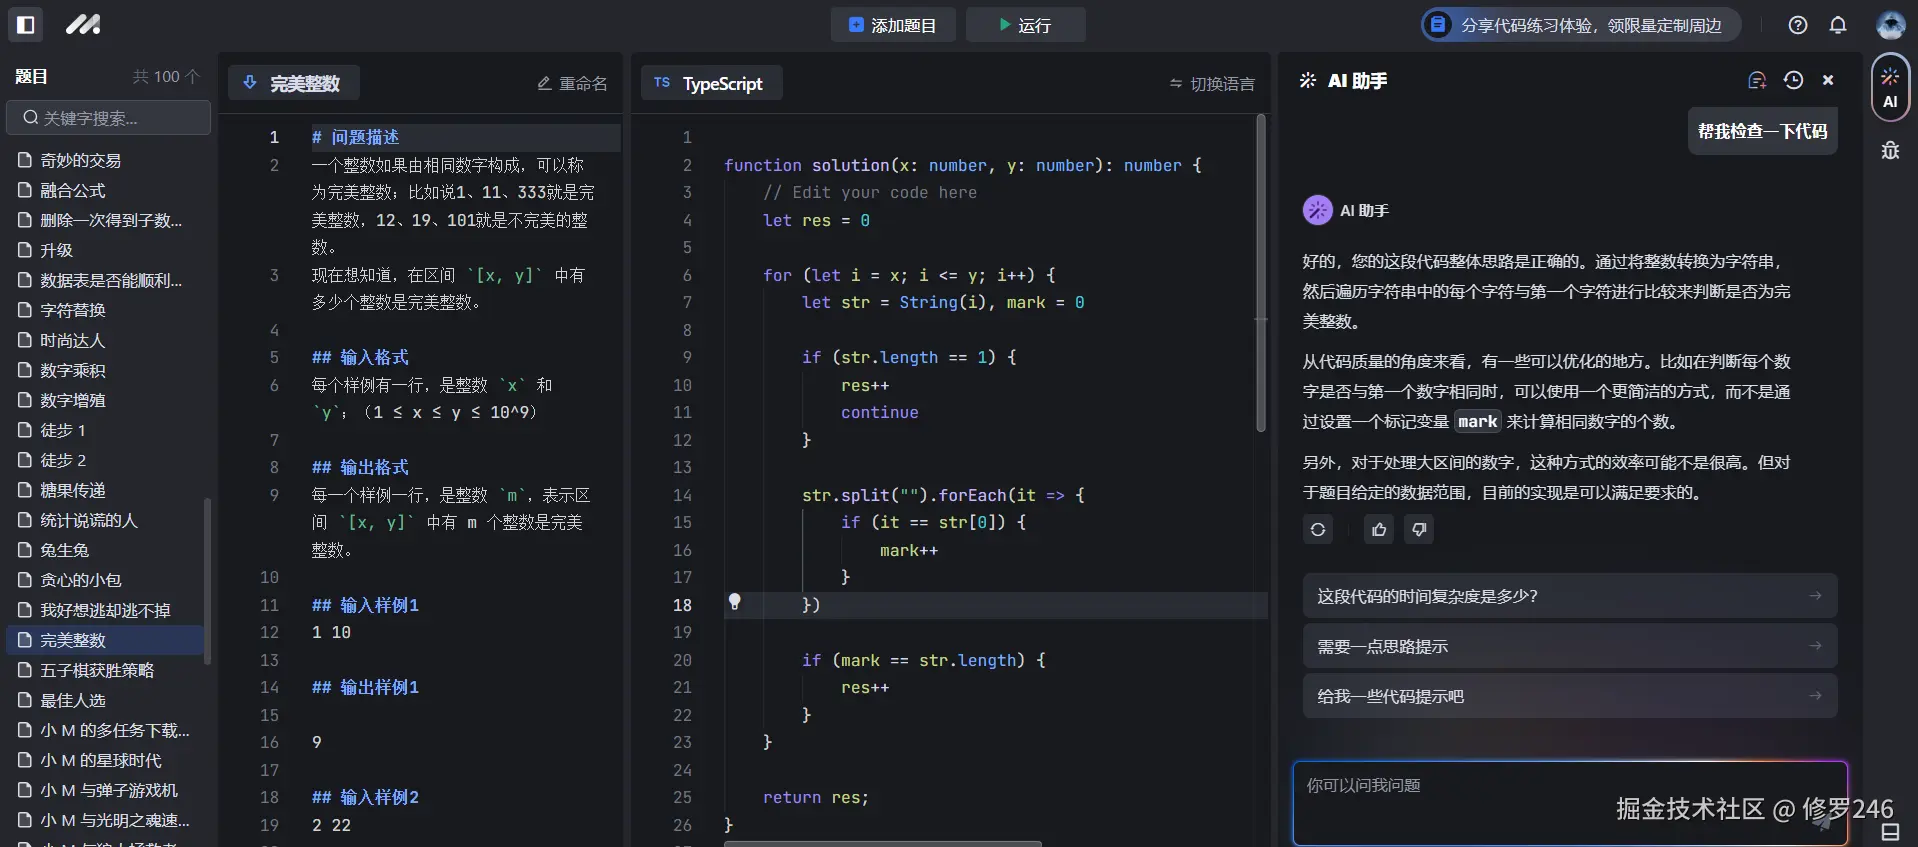
Task: Open notifications bell
Action: 1837,25
